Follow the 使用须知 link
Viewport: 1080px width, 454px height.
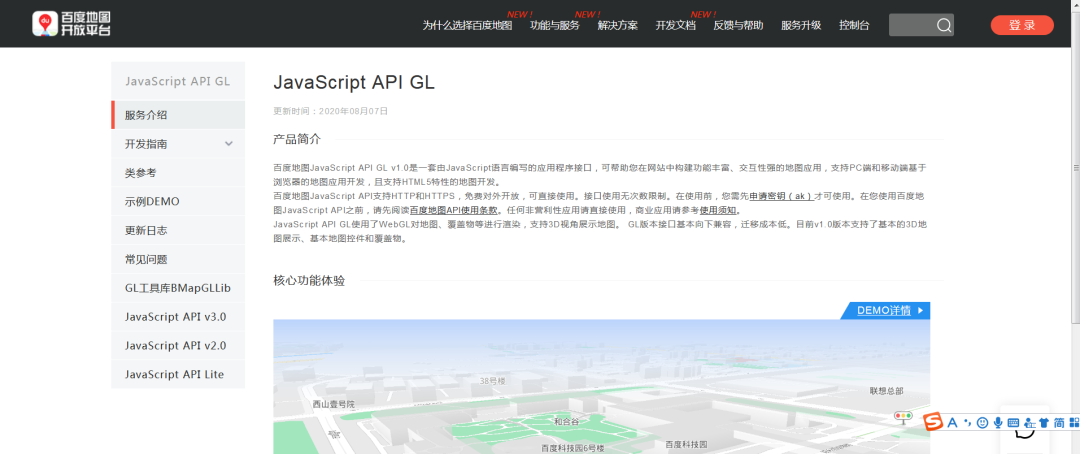(x=718, y=211)
